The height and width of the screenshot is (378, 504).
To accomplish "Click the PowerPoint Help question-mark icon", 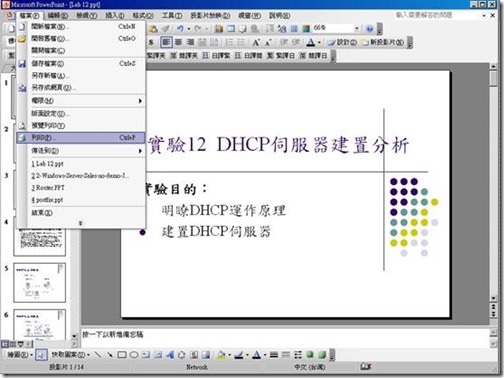I will (369, 29).
